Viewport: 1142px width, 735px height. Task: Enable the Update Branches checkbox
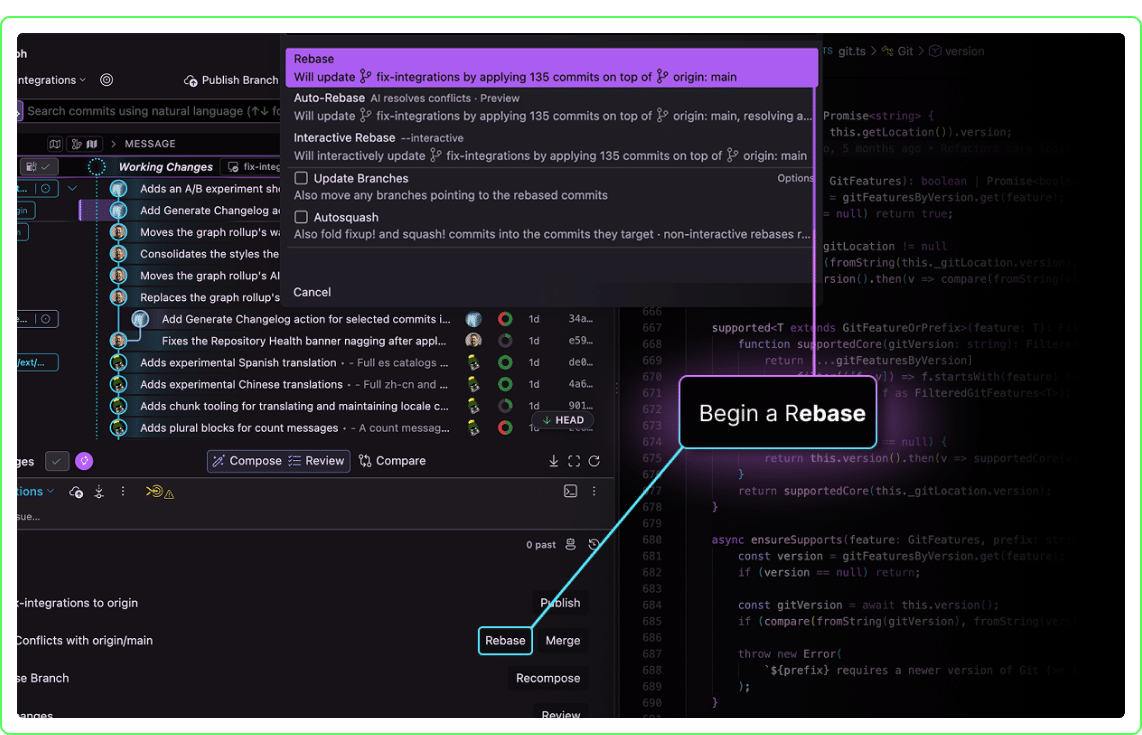(x=301, y=178)
